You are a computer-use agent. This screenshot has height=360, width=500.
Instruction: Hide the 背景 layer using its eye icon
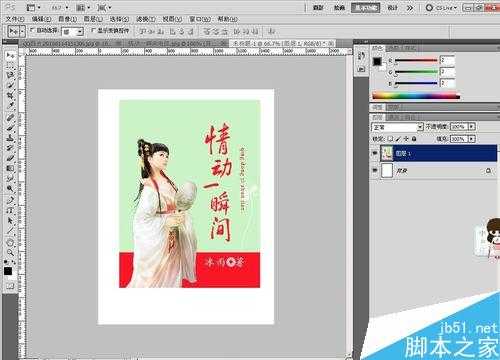[375, 170]
